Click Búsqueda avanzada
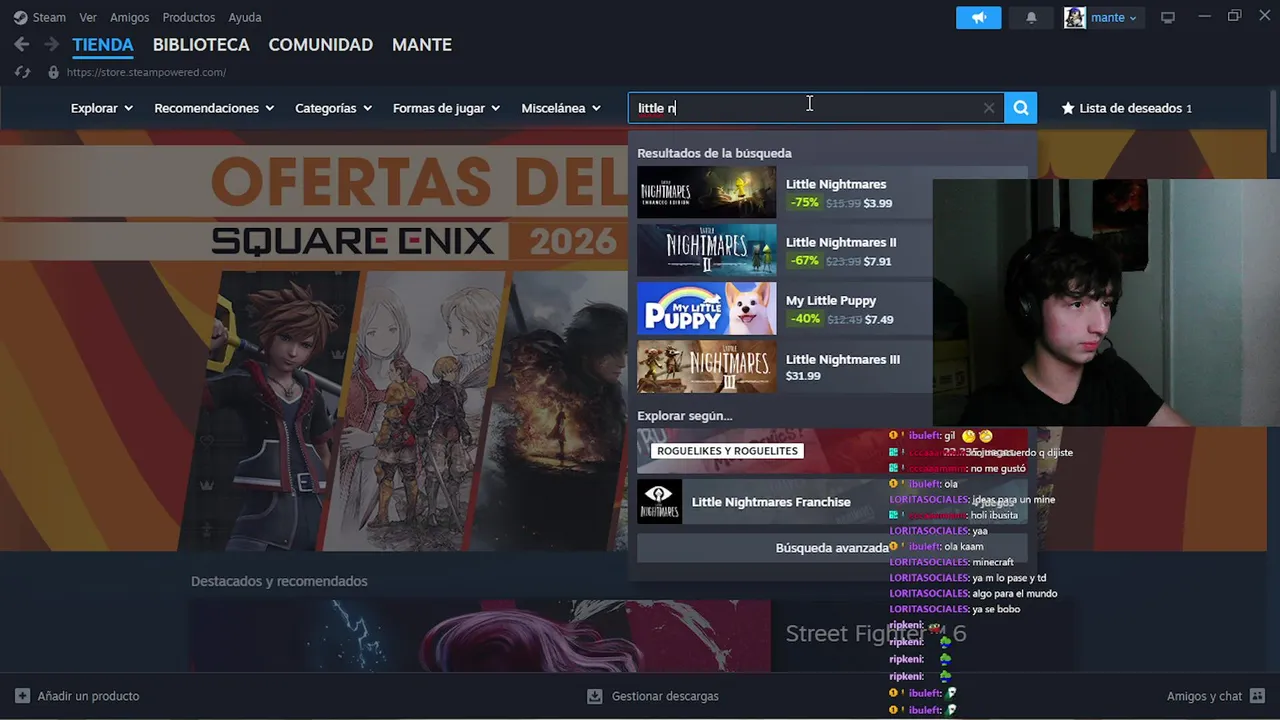Image resolution: width=1280 pixels, height=720 pixels. point(832,548)
